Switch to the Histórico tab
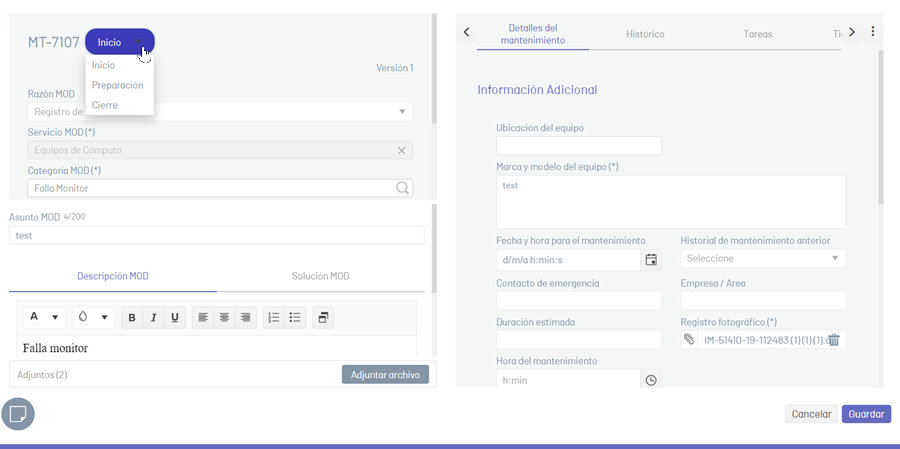900x449 pixels. click(645, 34)
